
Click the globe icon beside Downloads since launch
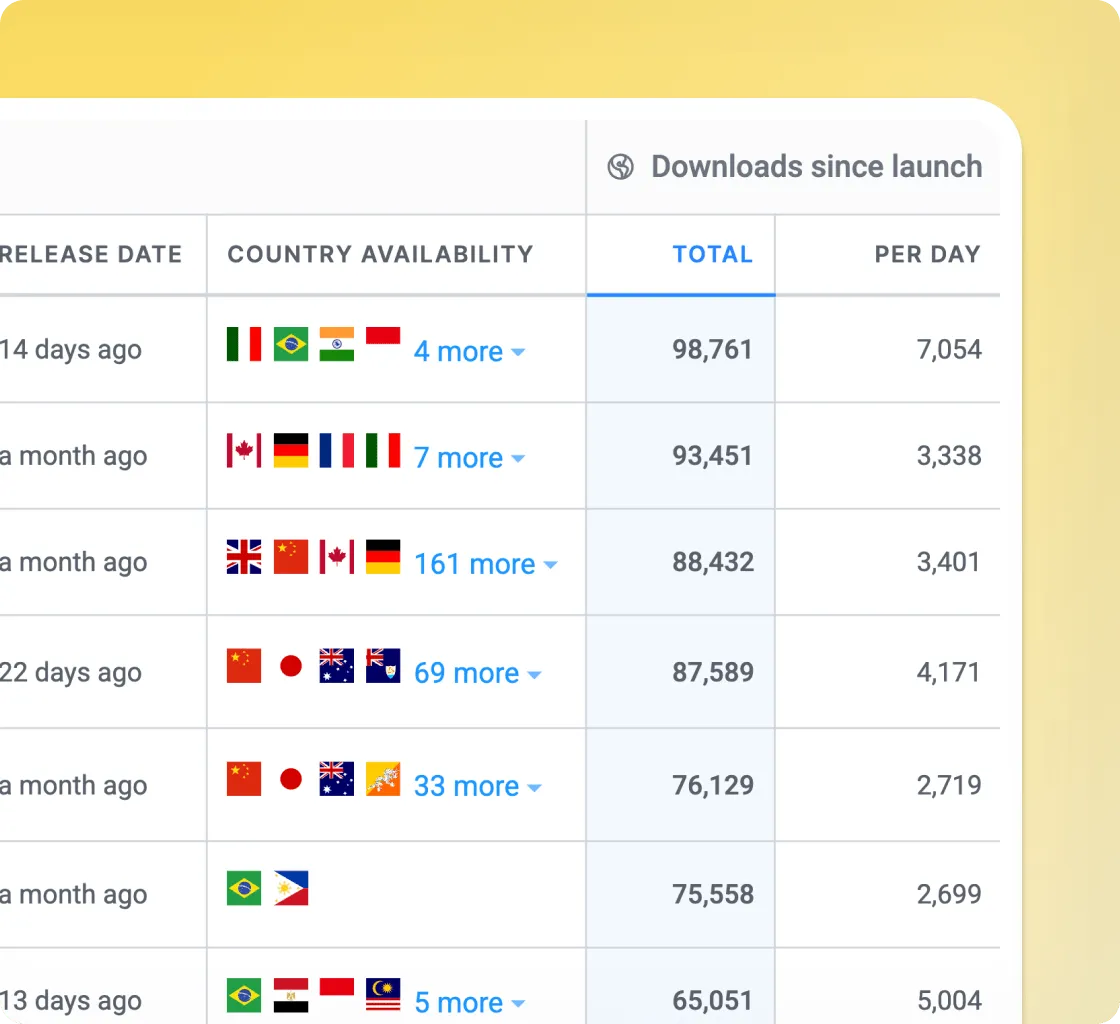[620, 166]
